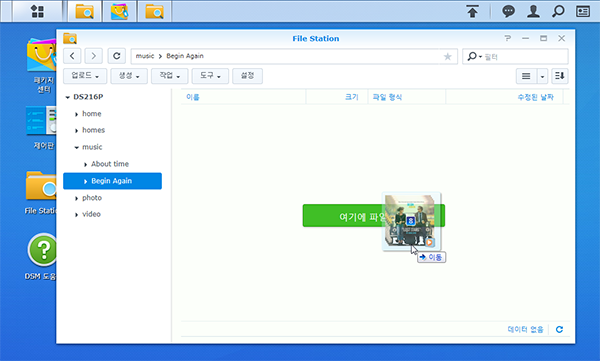Open the 생성 dropdown menu

[x=128, y=76]
